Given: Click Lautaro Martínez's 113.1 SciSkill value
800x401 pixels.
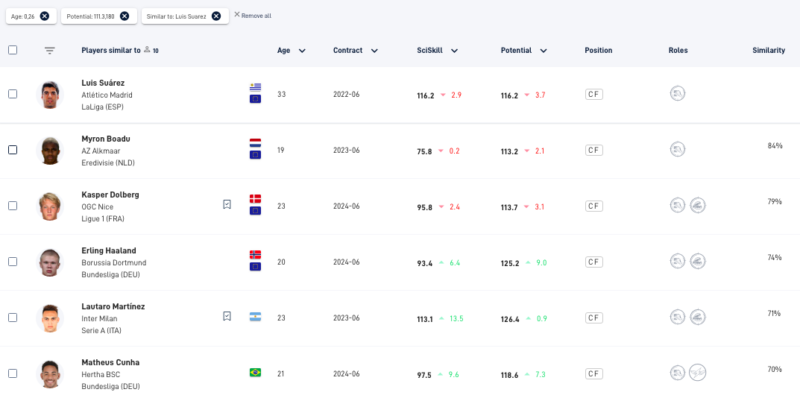Looking at the screenshot, I should [425, 319].
